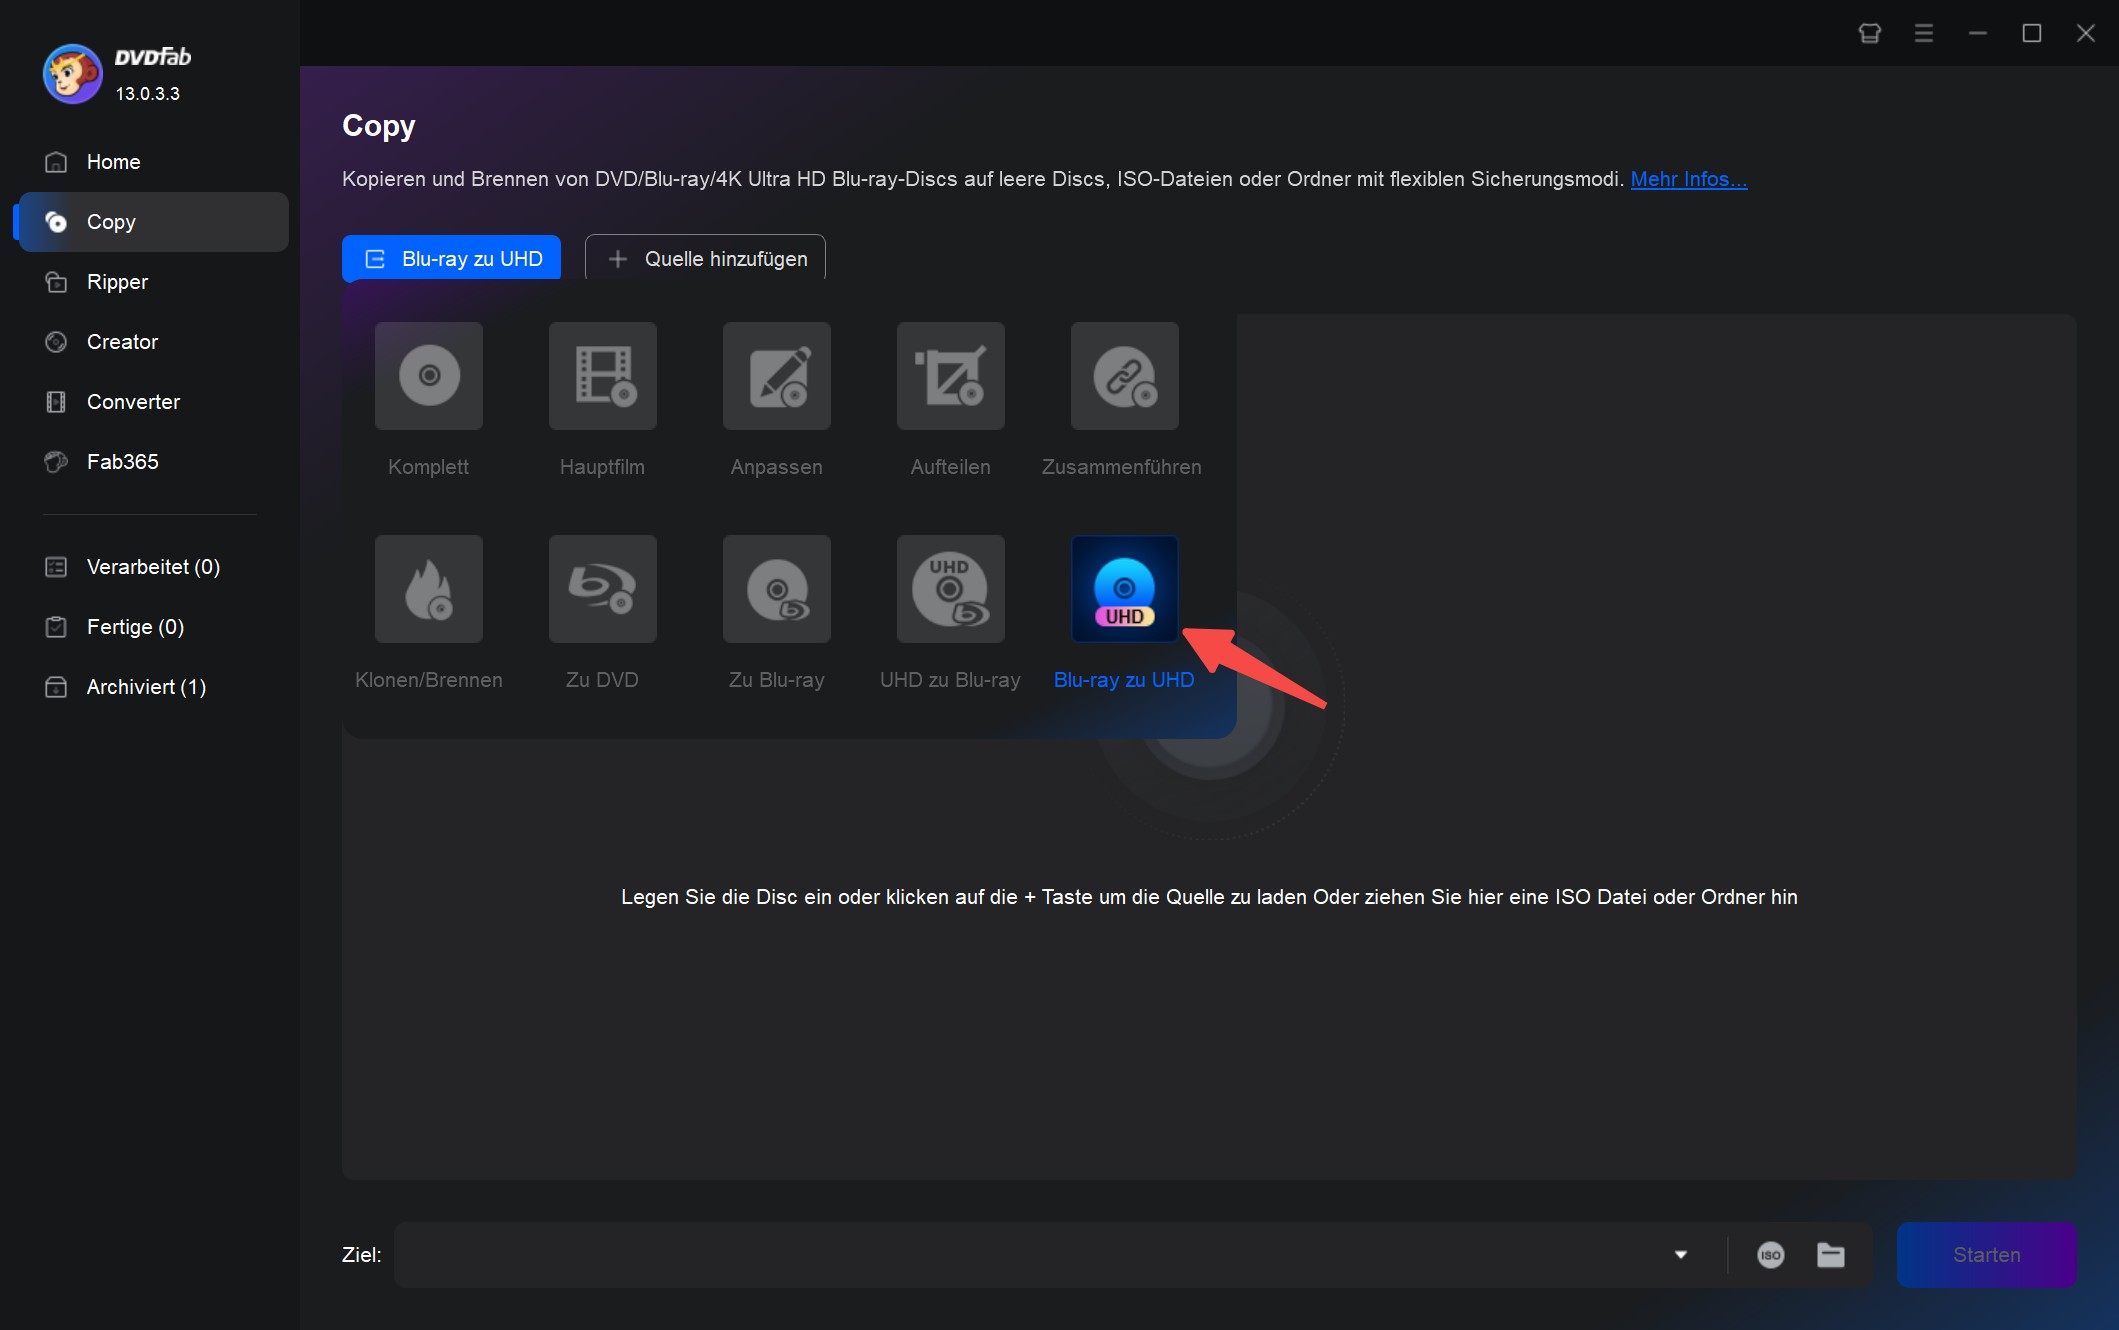Select the Hauptfilm copy mode icon

[x=603, y=376]
